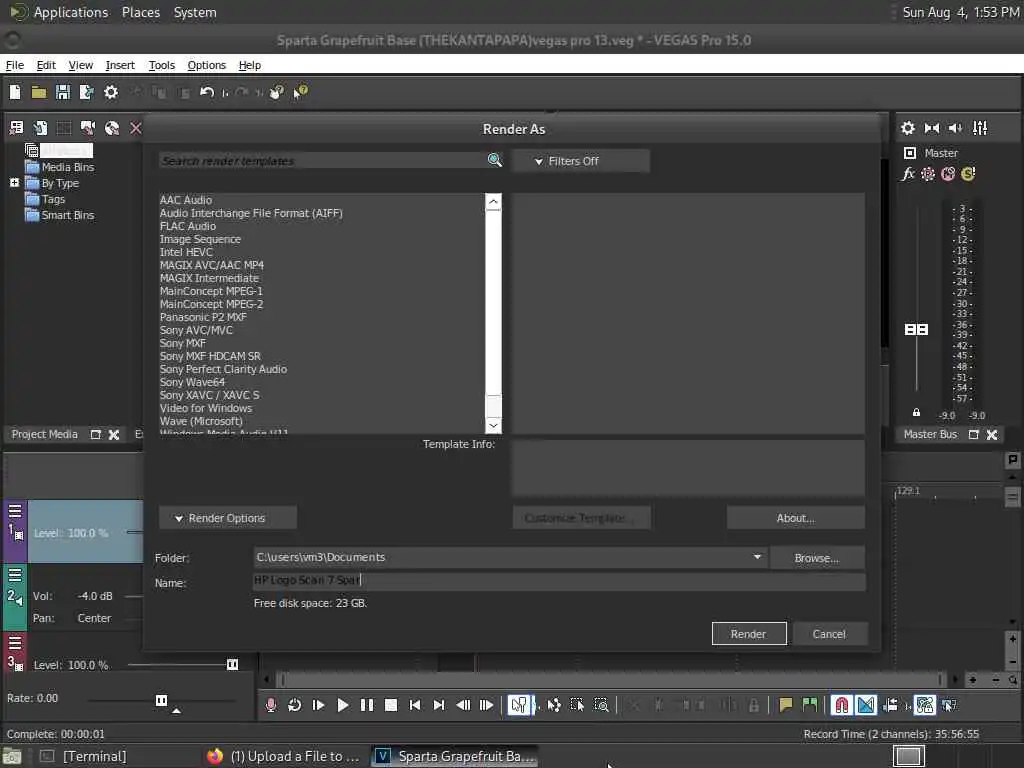
Task: Click the Save floppy disk icon
Action: [63, 92]
